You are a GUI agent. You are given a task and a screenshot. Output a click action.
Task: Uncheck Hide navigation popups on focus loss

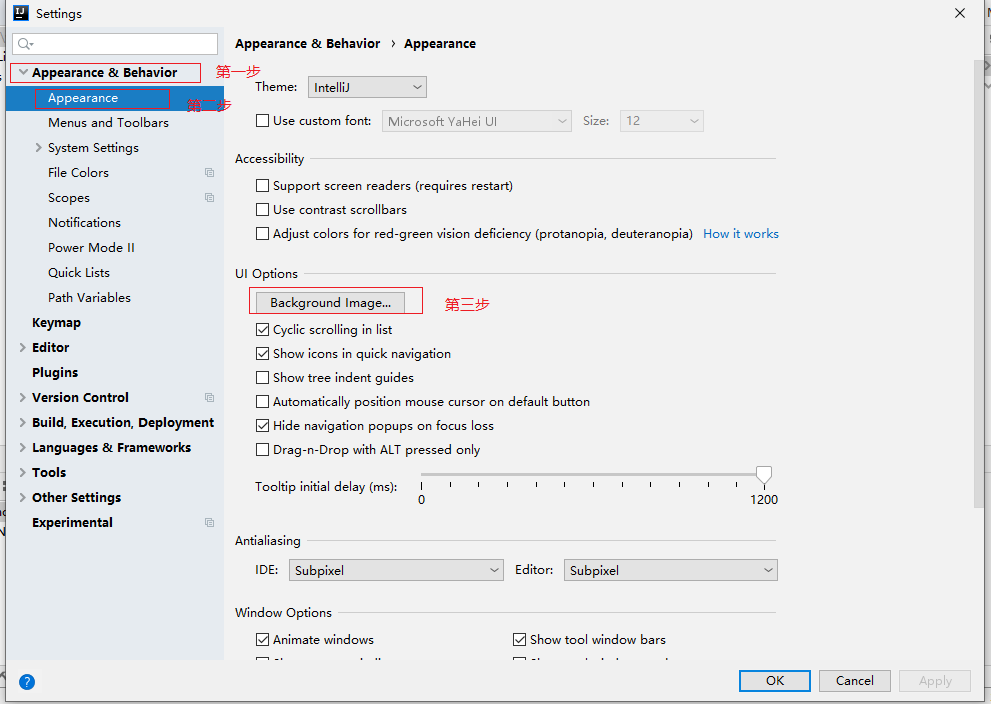pos(262,426)
